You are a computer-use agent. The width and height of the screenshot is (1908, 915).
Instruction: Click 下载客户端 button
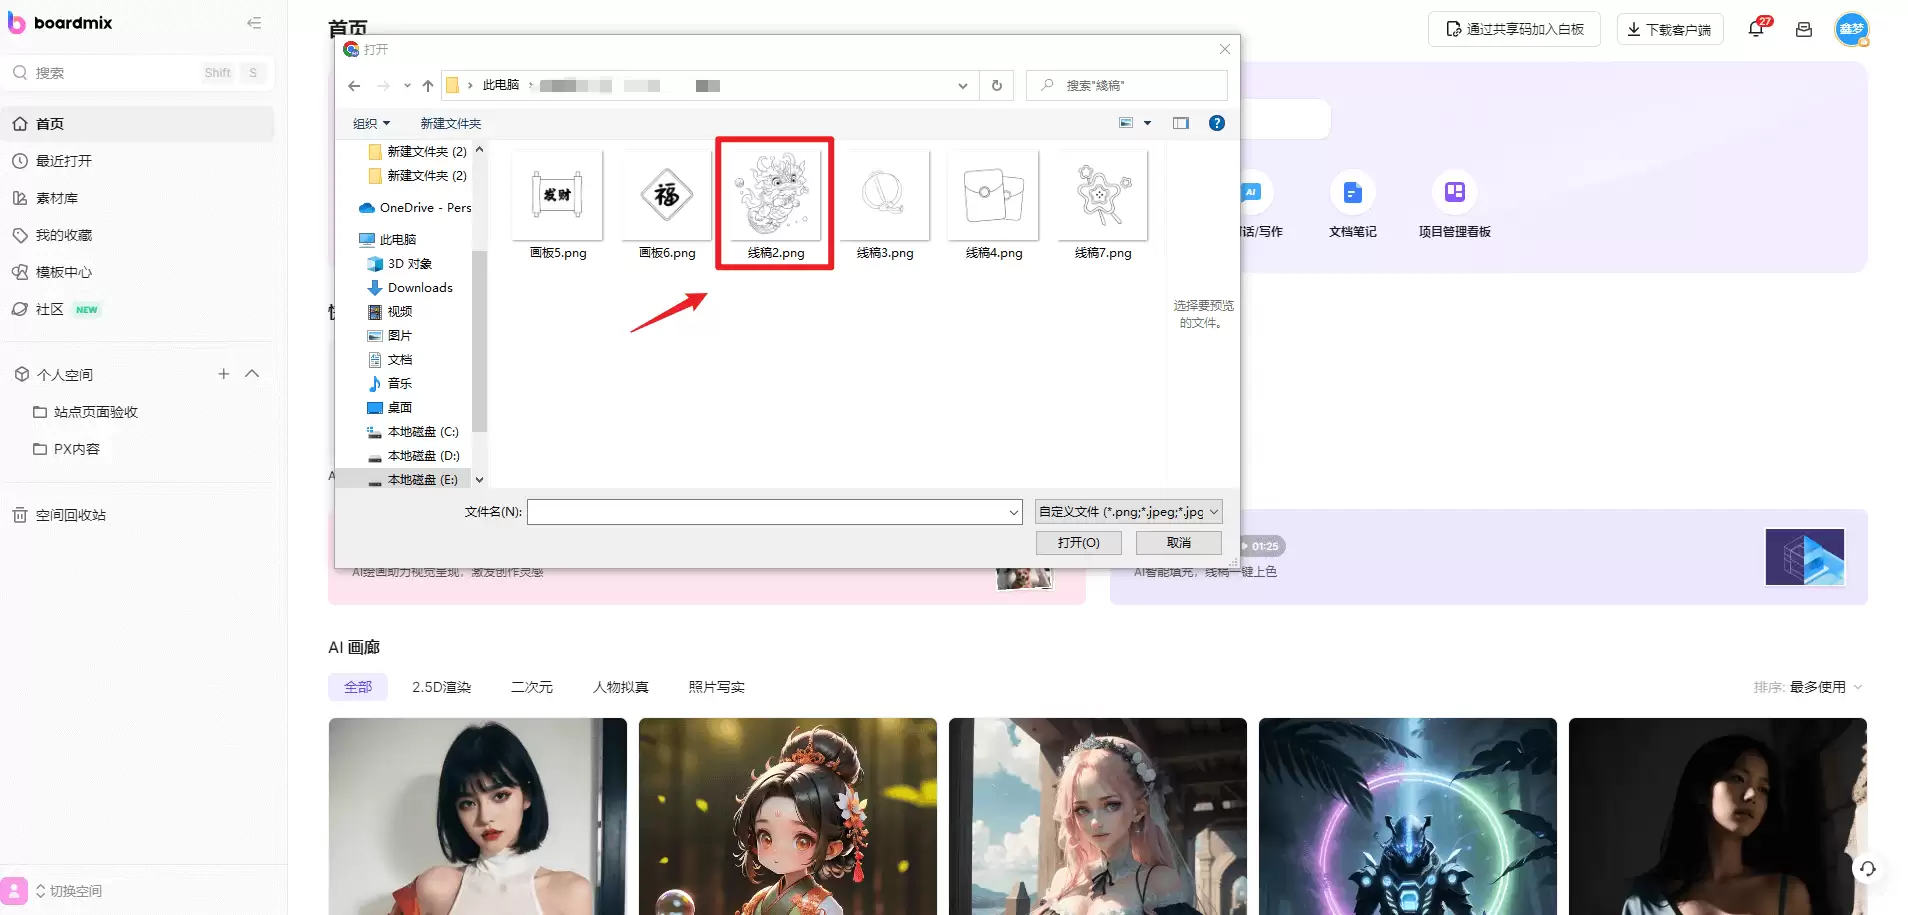(1670, 29)
